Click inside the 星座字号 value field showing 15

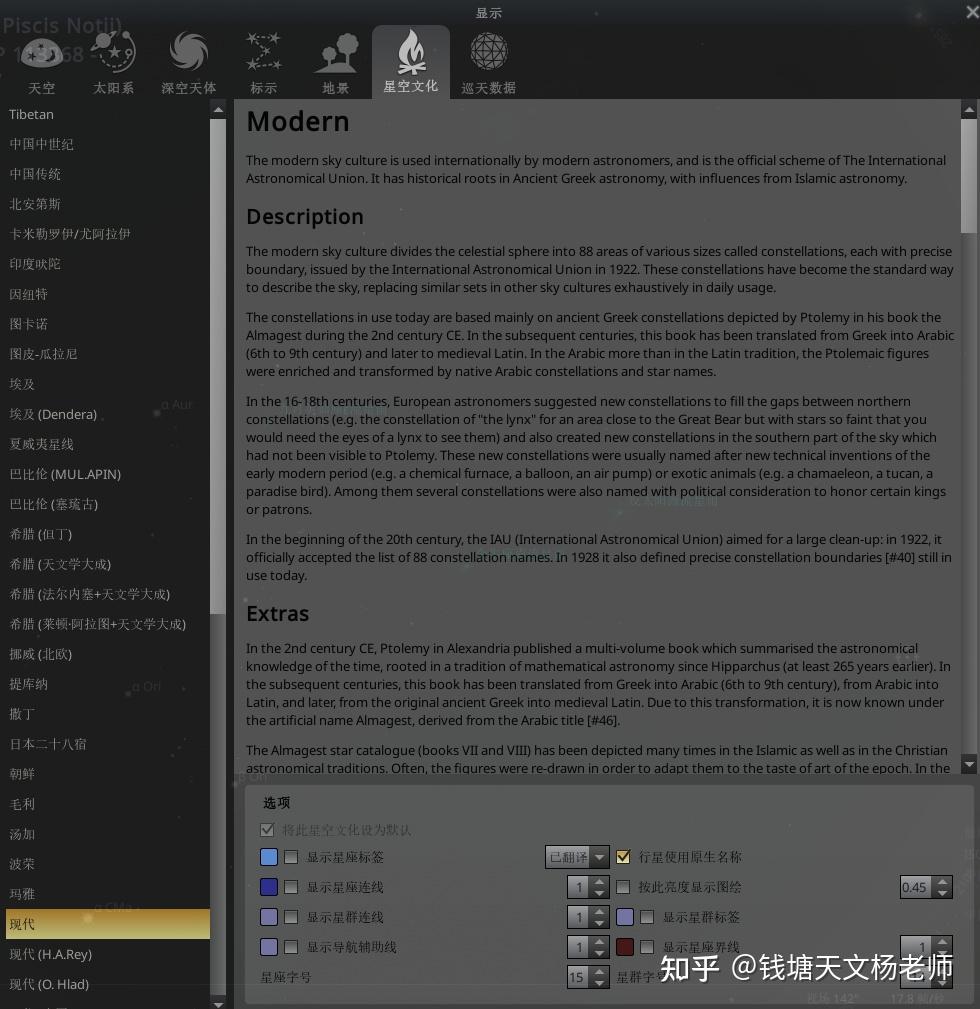tap(578, 977)
